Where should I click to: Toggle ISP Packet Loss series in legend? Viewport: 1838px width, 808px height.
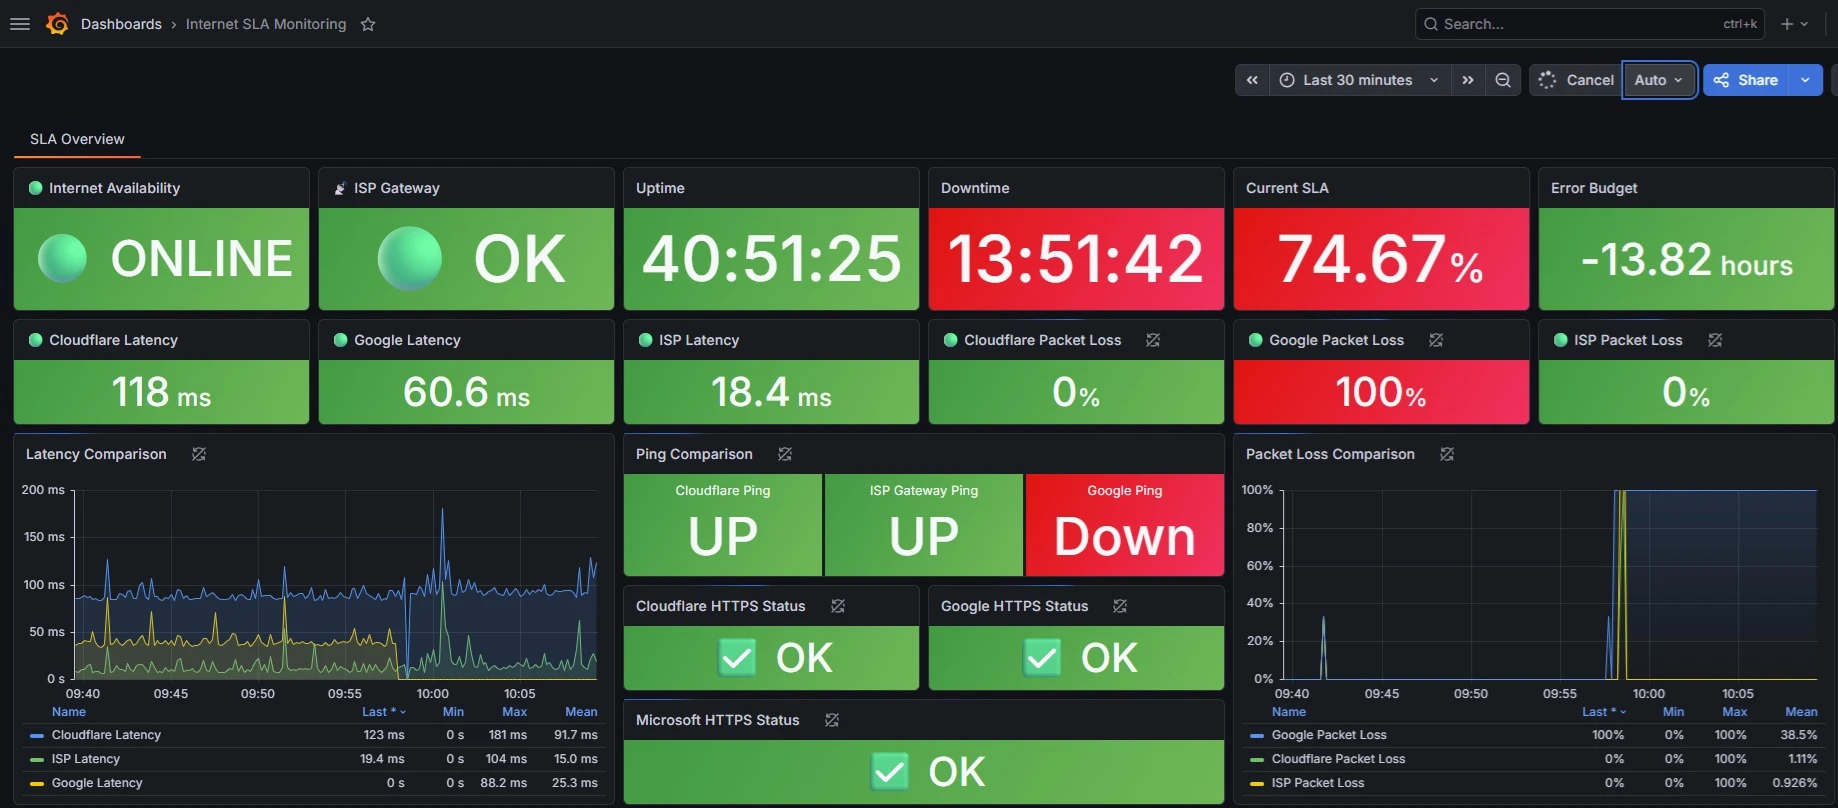coord(1318,783)
